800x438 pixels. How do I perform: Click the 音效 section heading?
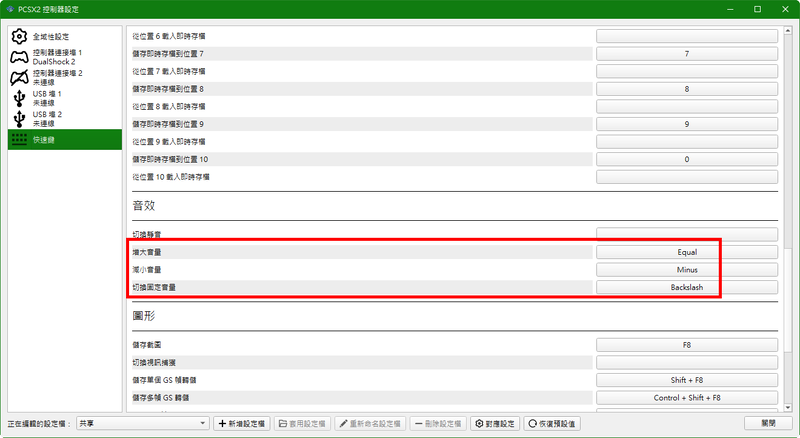point(144,206)
